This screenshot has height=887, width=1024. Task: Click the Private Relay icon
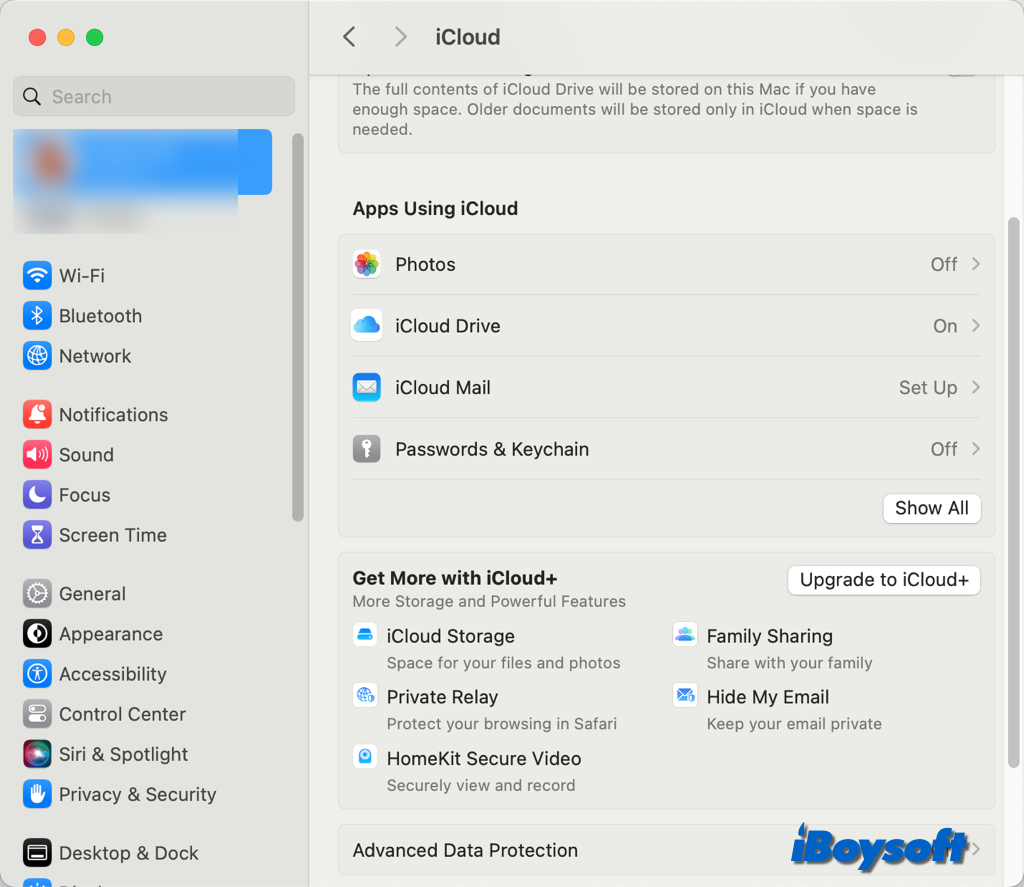pos(365,695)
